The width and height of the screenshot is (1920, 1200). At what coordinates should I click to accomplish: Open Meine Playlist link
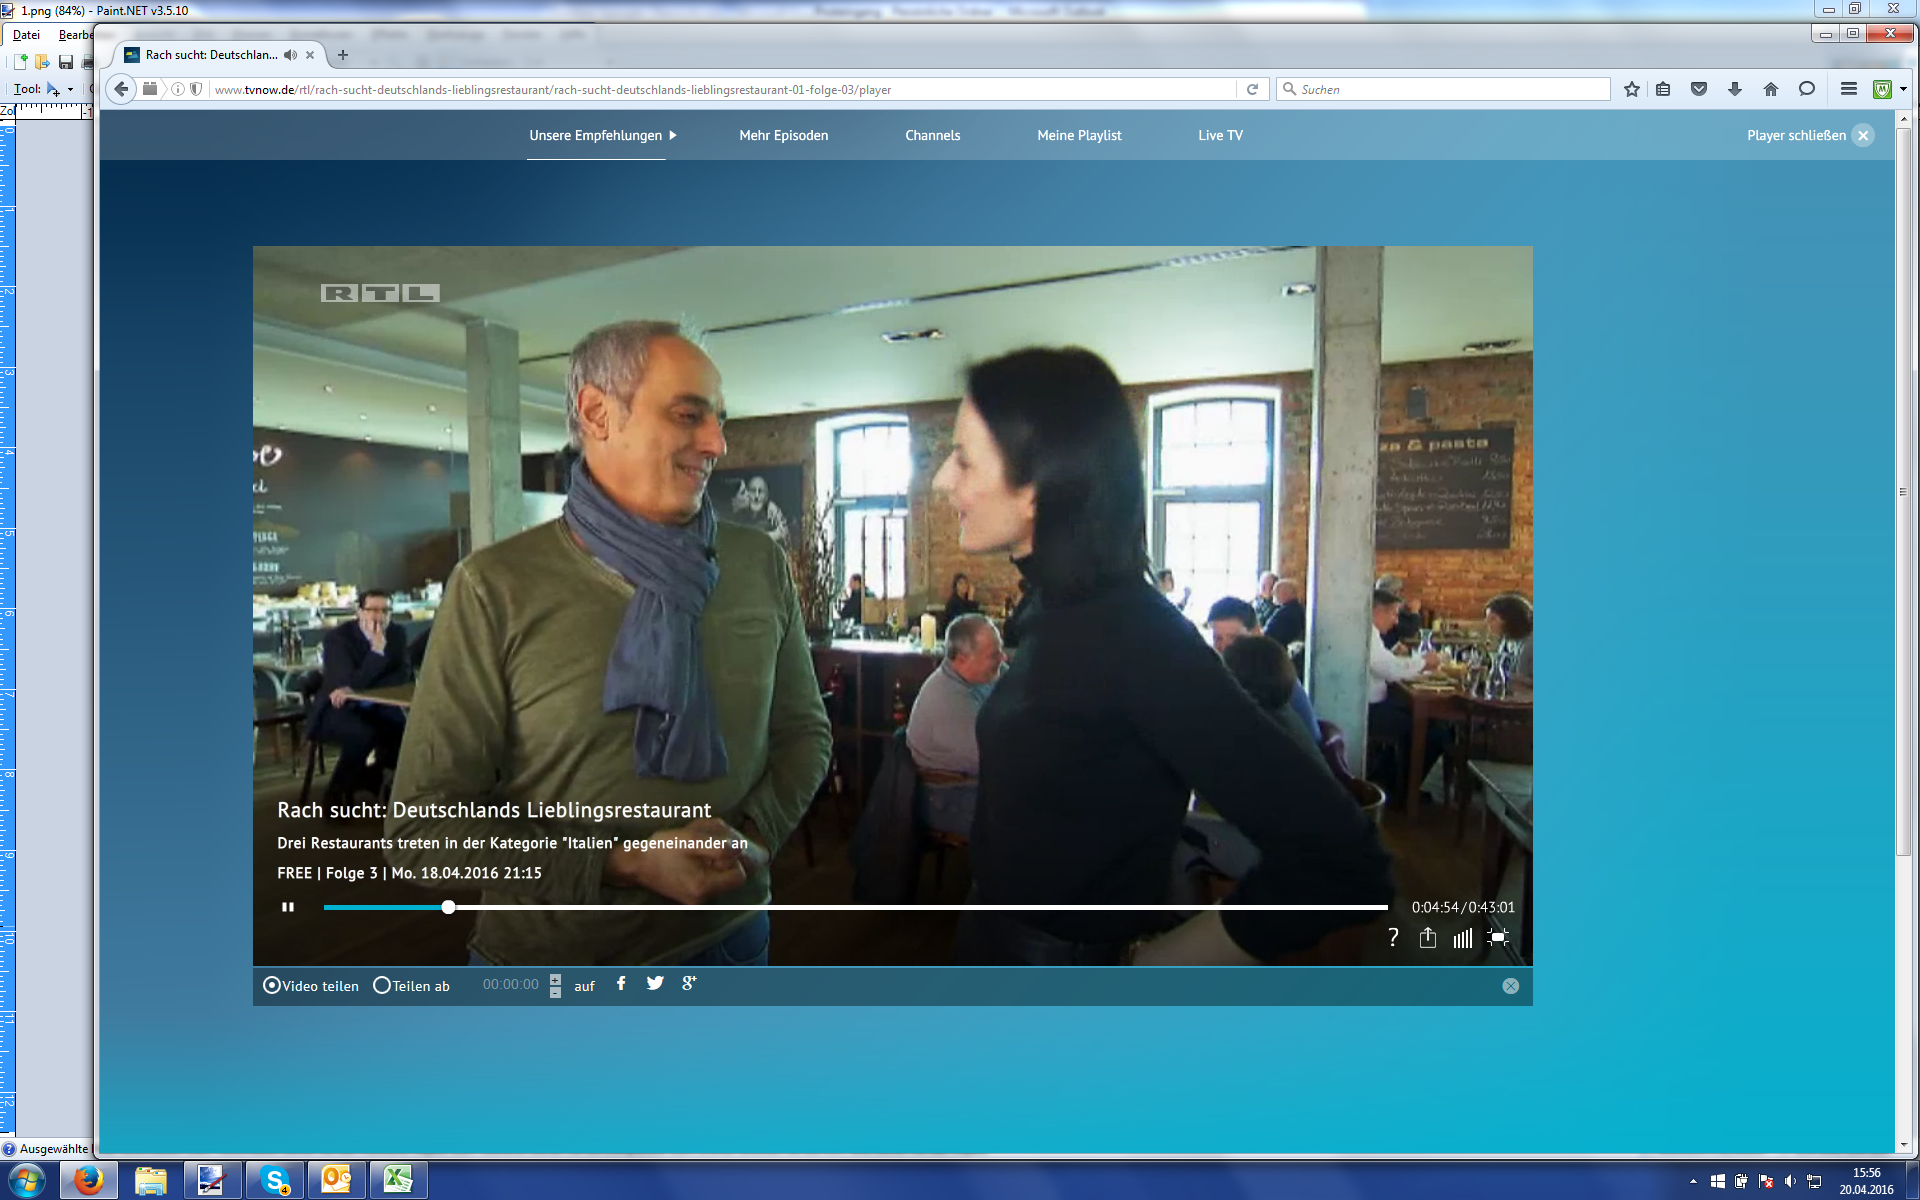pos(1079,136)
